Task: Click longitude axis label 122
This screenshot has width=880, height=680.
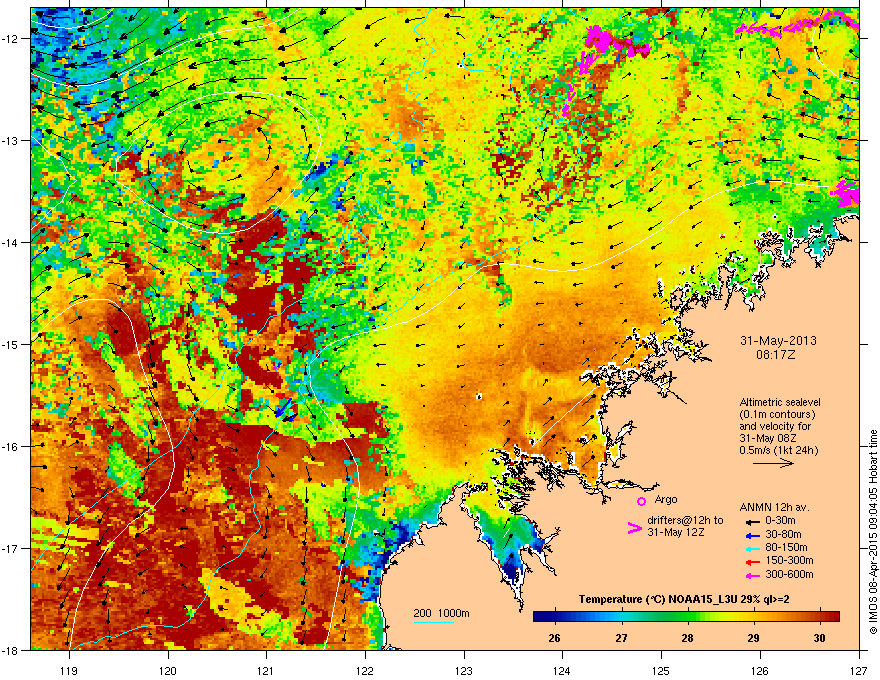Action: click(365, 670)
